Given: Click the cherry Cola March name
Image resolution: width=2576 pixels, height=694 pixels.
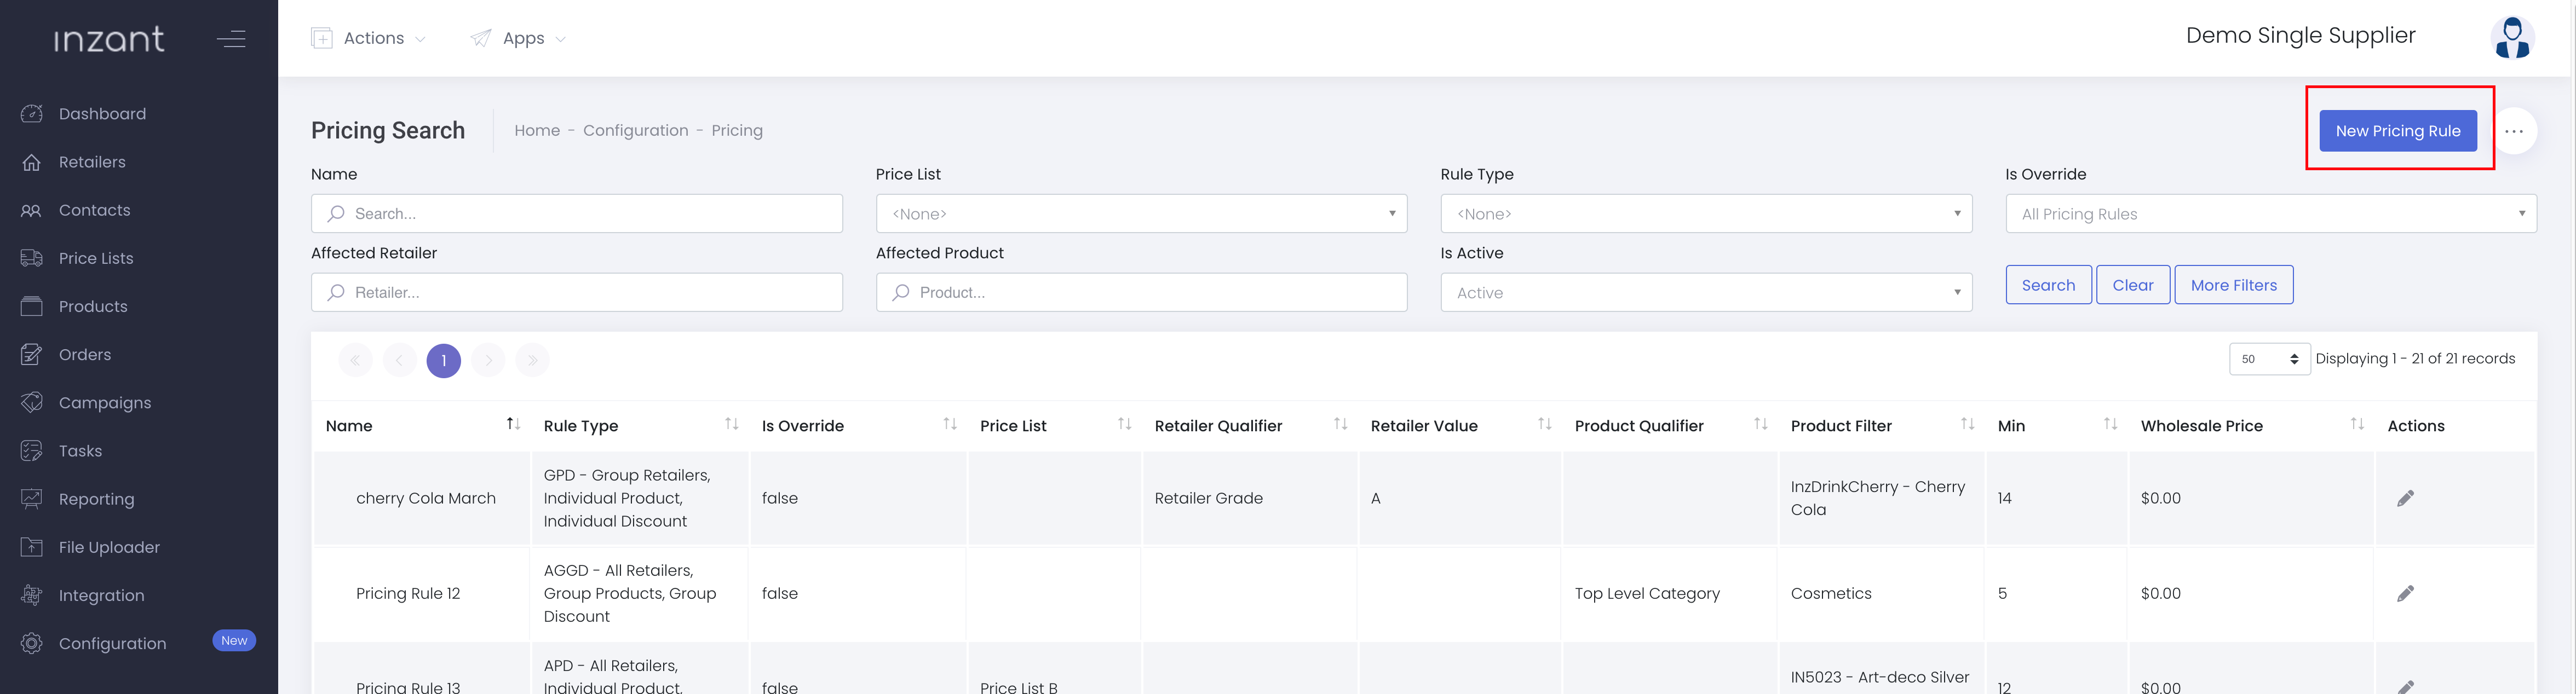Looking at the screenshot, I should (x=426, y=498).
